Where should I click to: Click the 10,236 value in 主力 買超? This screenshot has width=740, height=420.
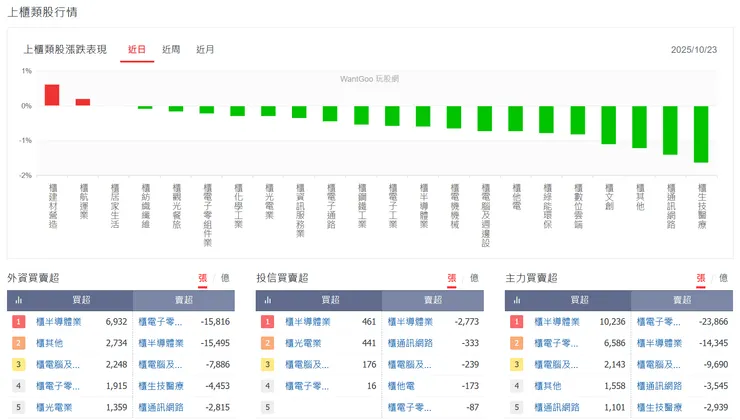612,322
